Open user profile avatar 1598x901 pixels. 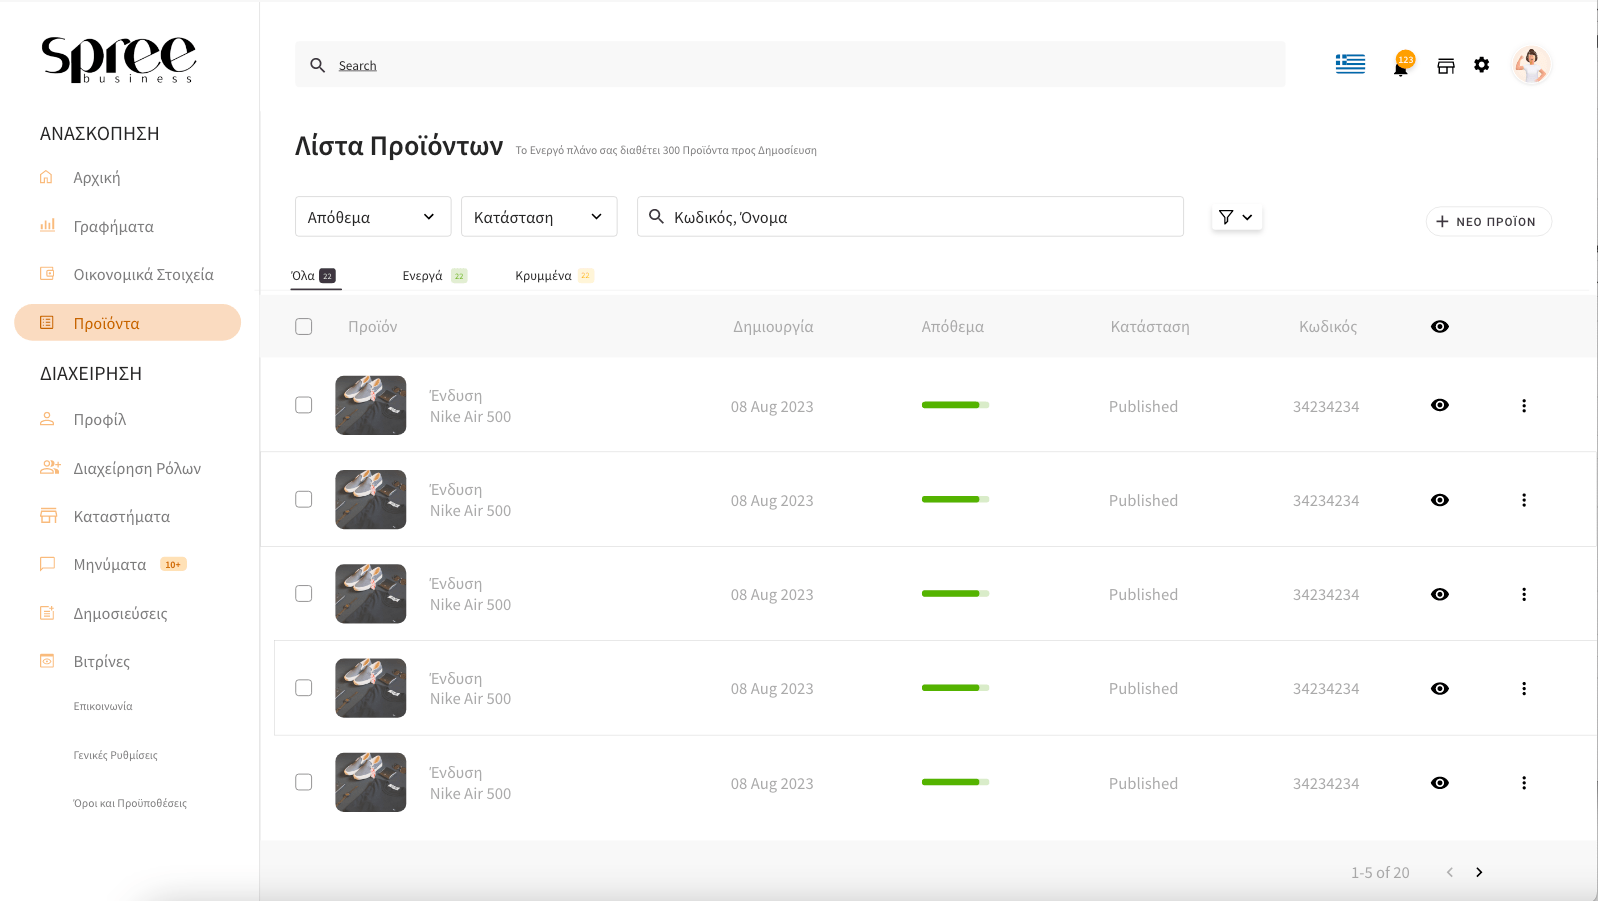point(1530,66)
